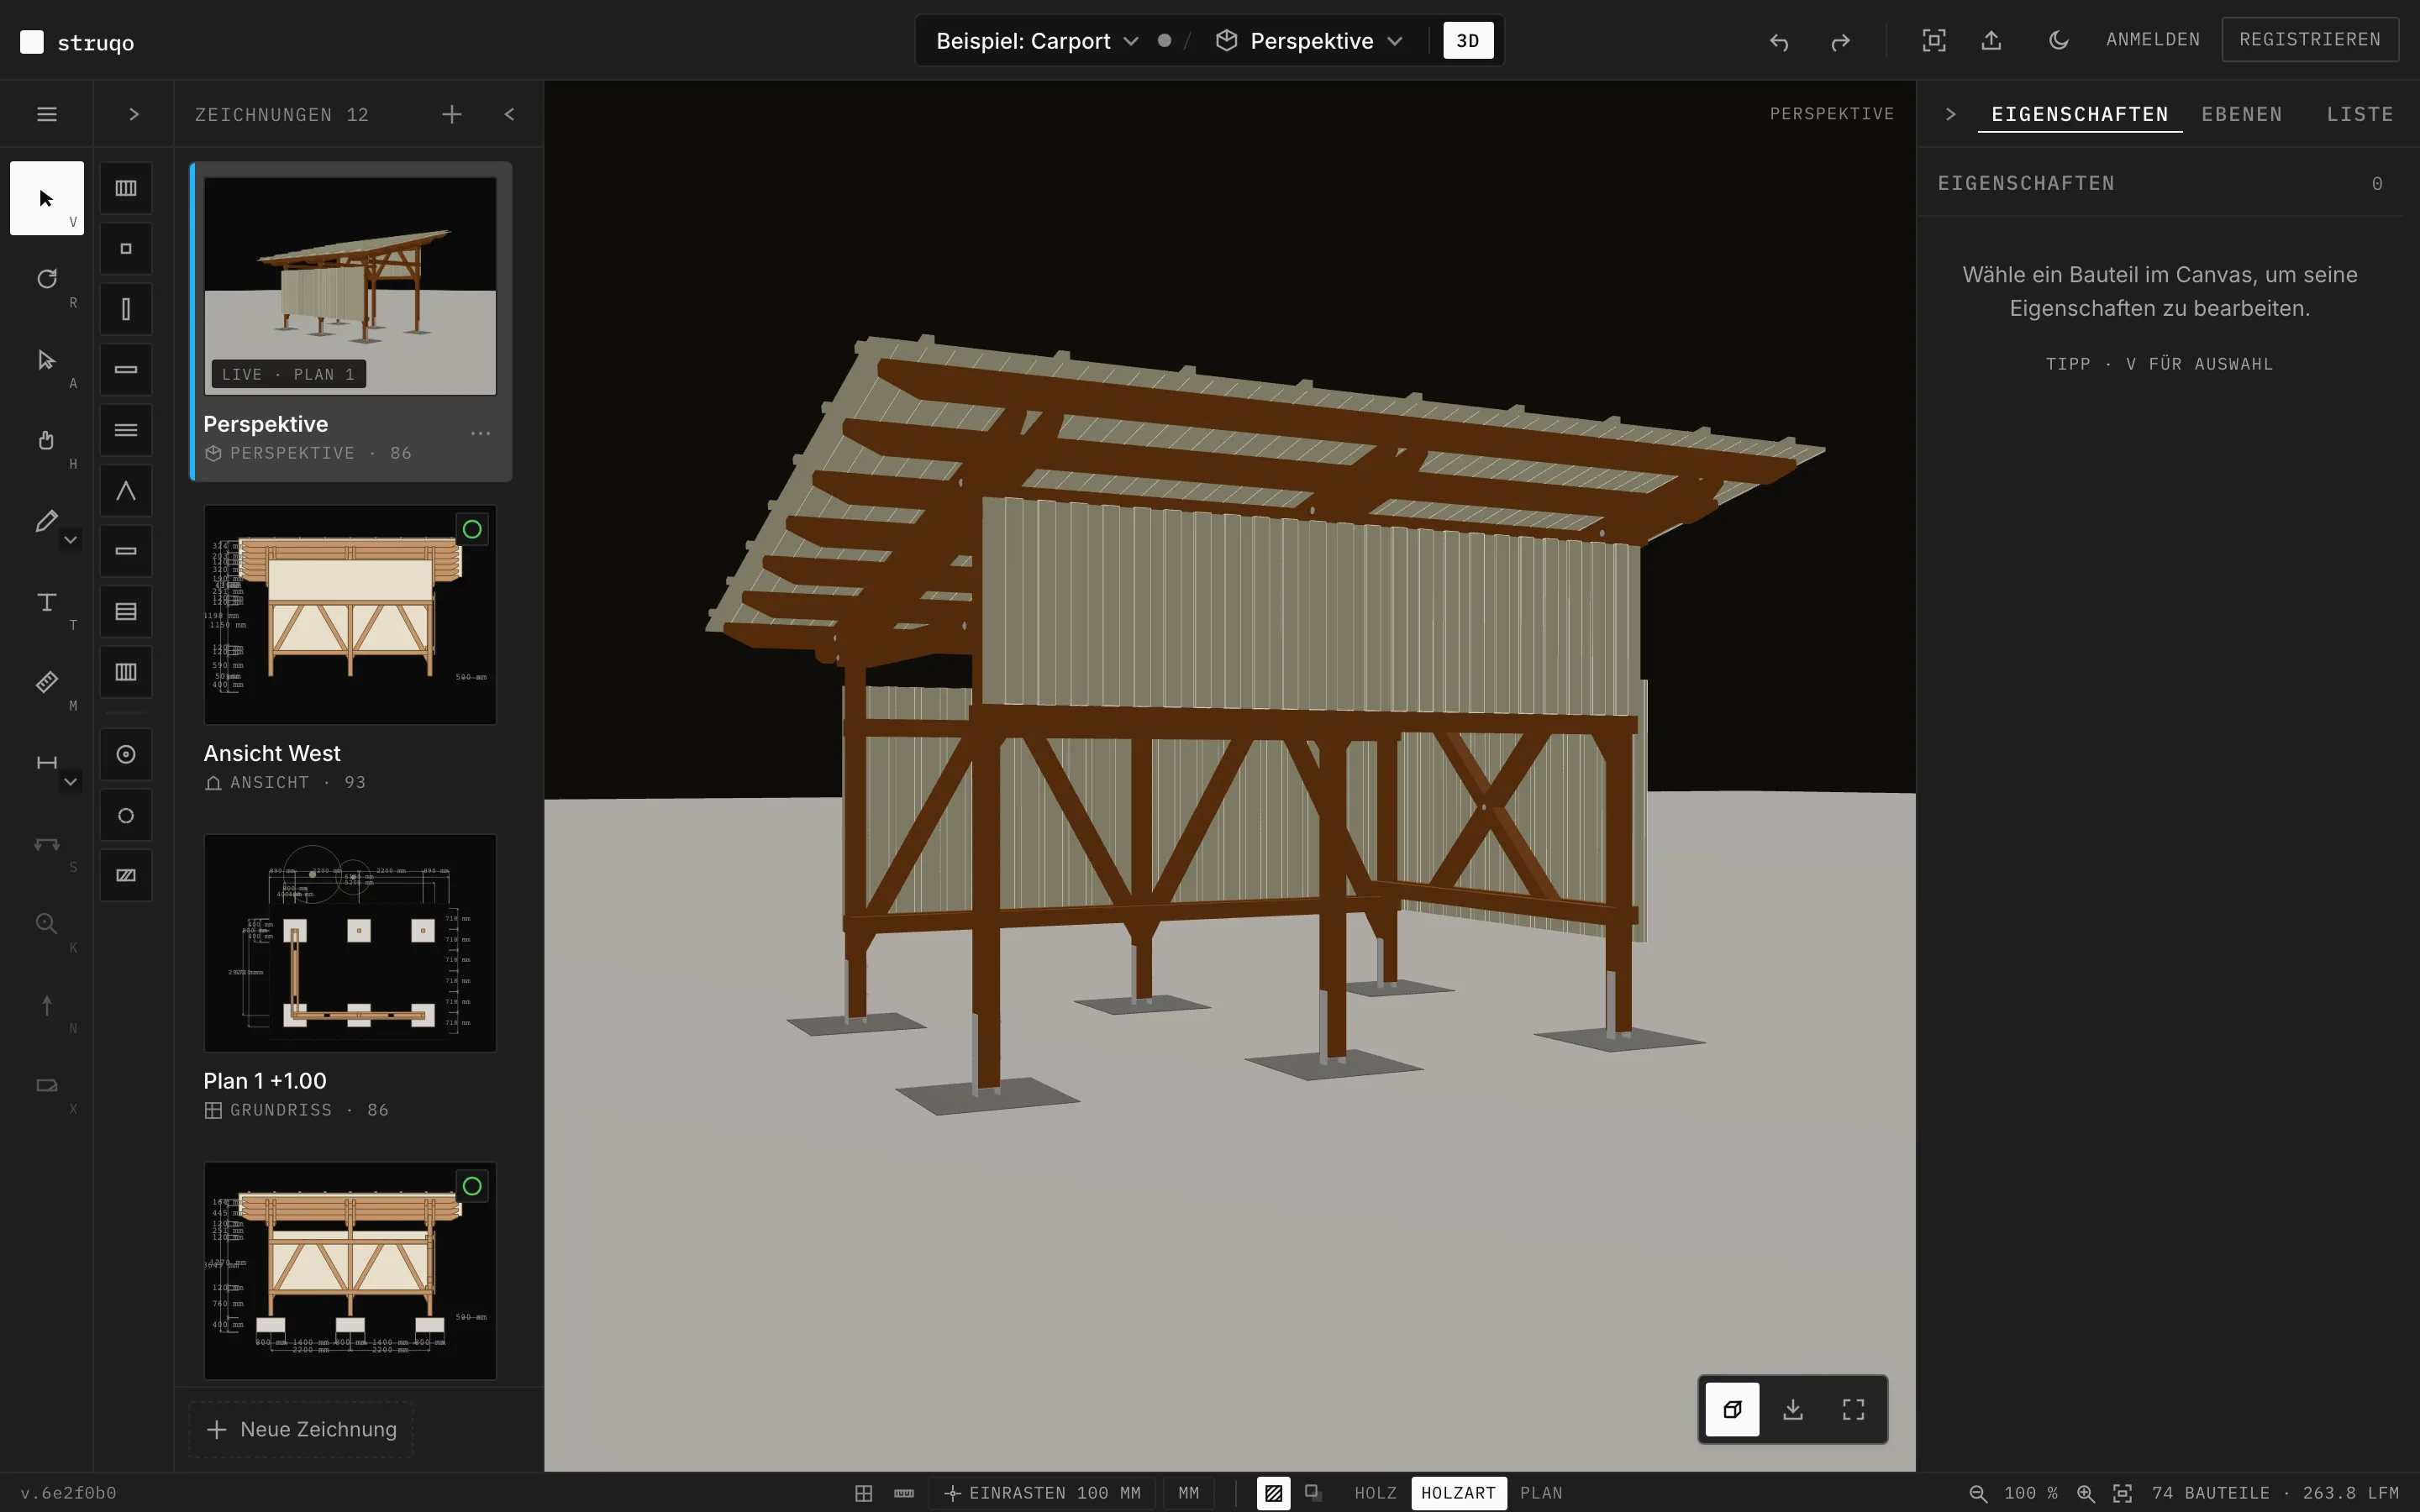Toggle hatch fill display mode
The image size is (2420, 1512).
(1274, 1493)
